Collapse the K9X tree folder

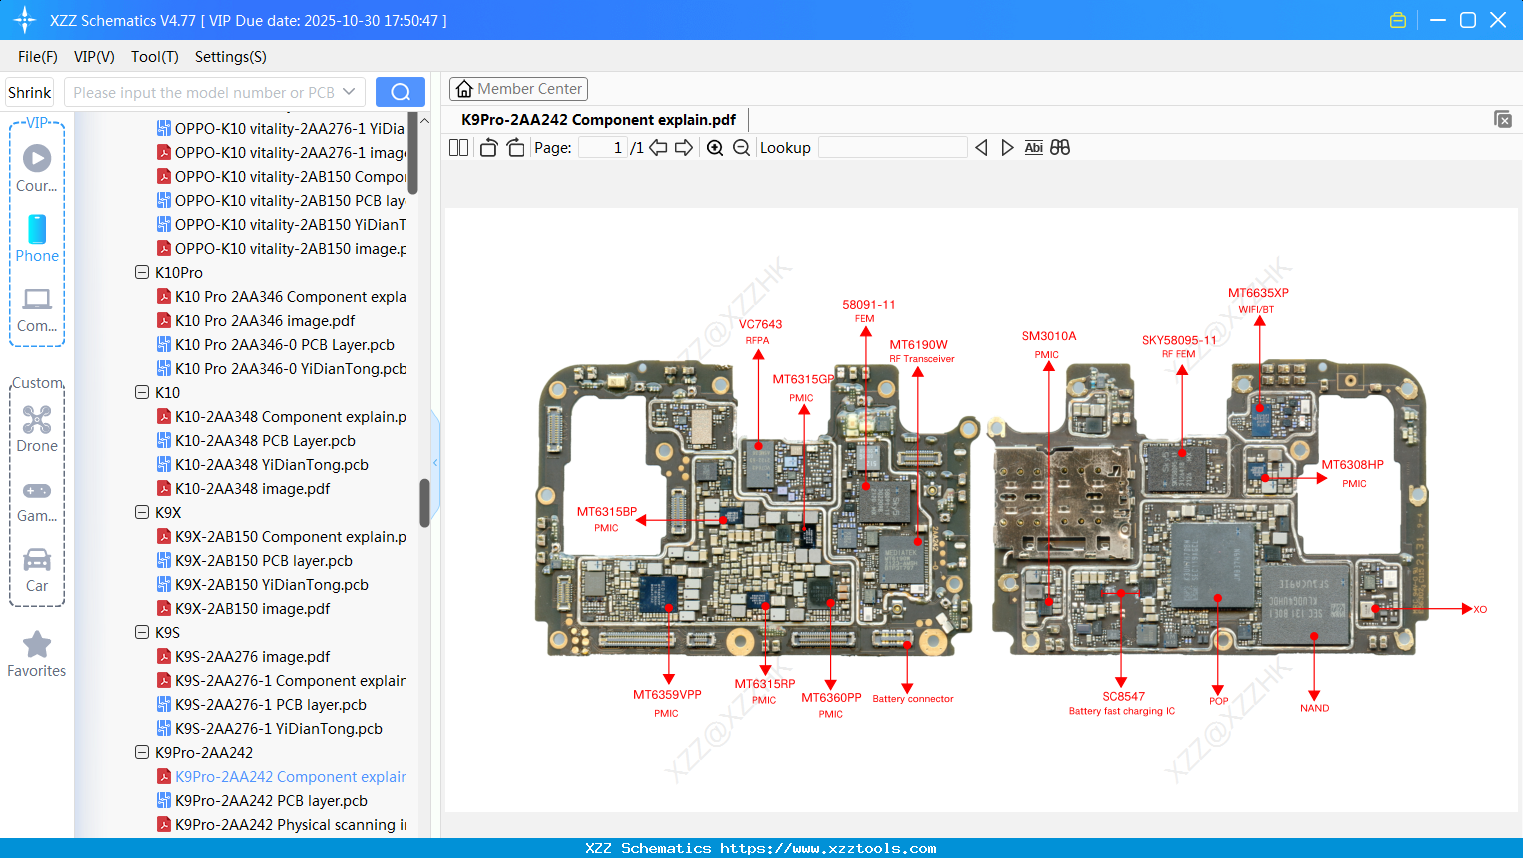[x=142, y=512]
